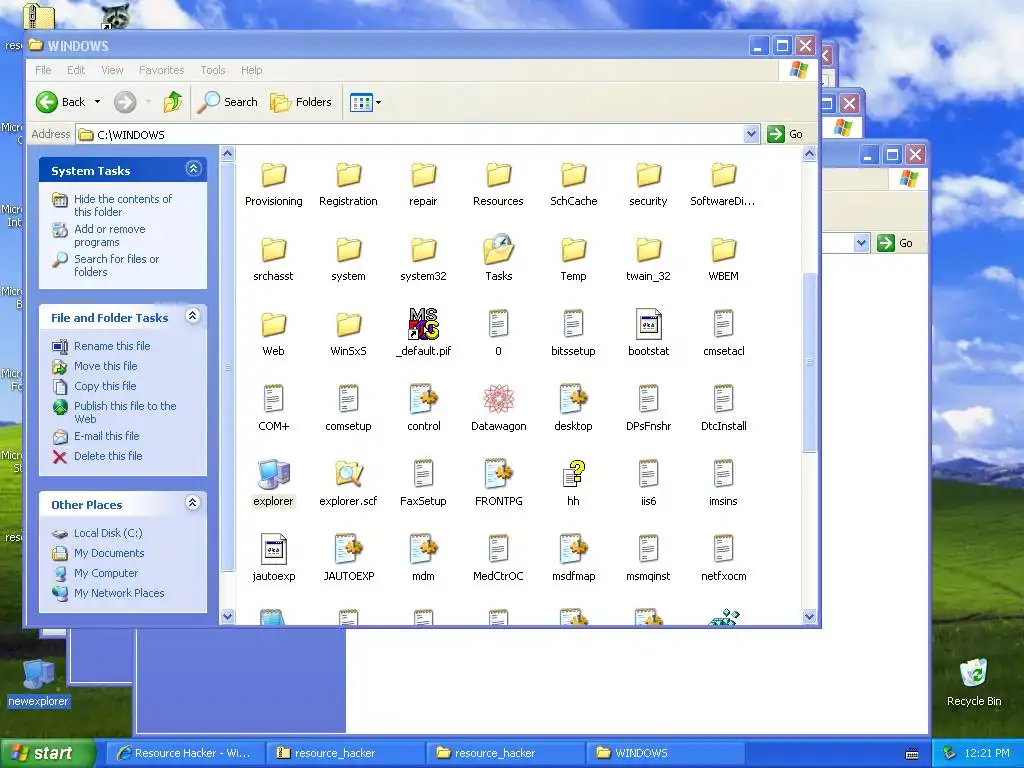The image size is (1024, 768).
Task: Click Hide the contents of this folder
Action: [x=123, y=205]
